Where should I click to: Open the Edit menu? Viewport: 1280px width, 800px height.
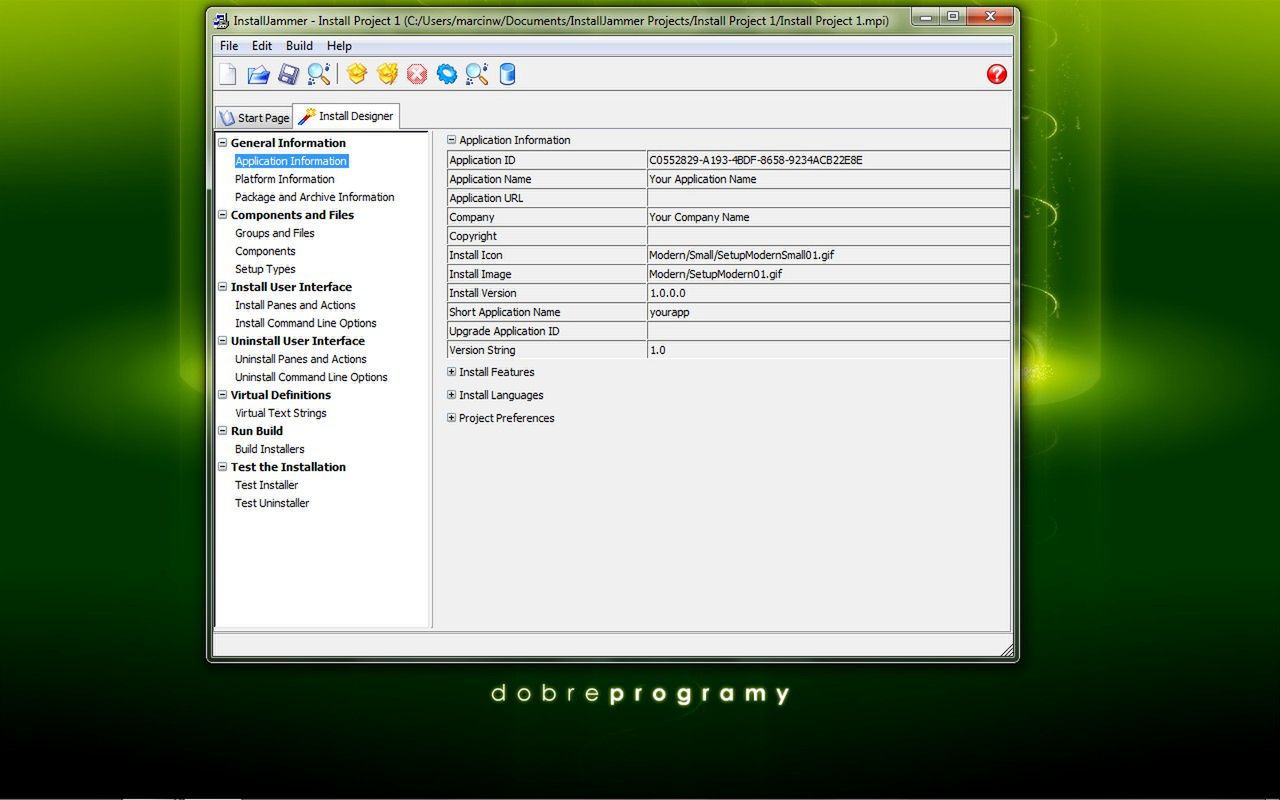[x=261, y=45]
